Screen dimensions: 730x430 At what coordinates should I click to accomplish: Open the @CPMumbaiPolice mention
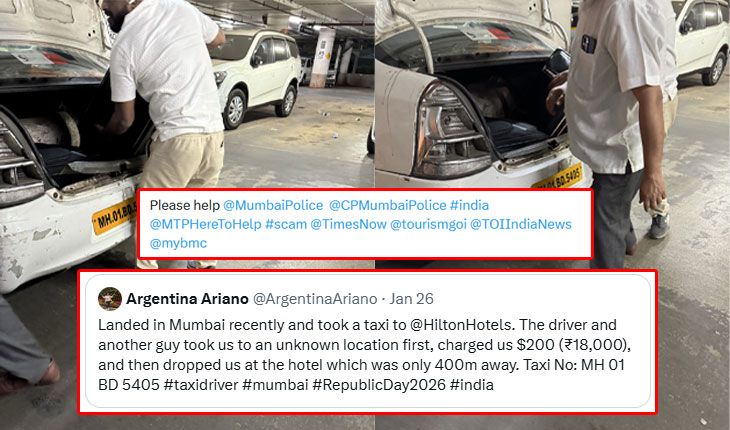coord(387,205)
